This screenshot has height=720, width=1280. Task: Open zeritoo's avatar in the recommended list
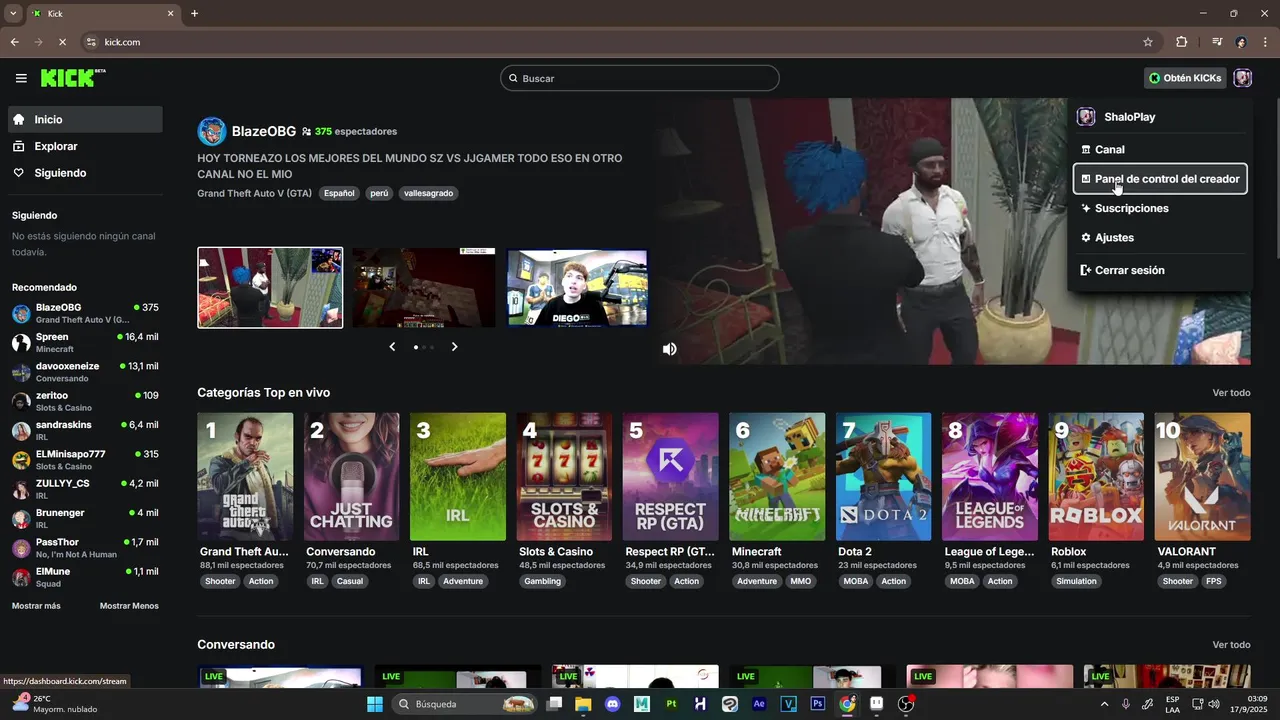(x=21, y=402)
